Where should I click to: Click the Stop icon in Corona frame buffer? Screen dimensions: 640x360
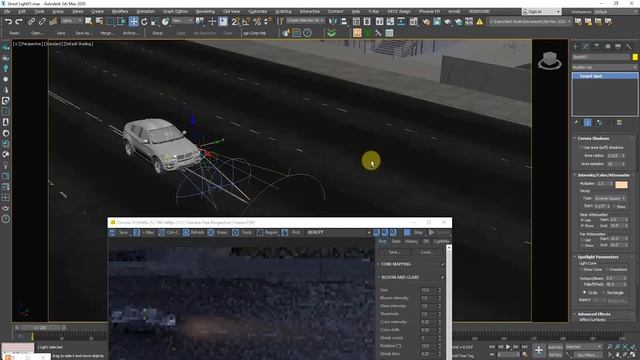point(407,232)
